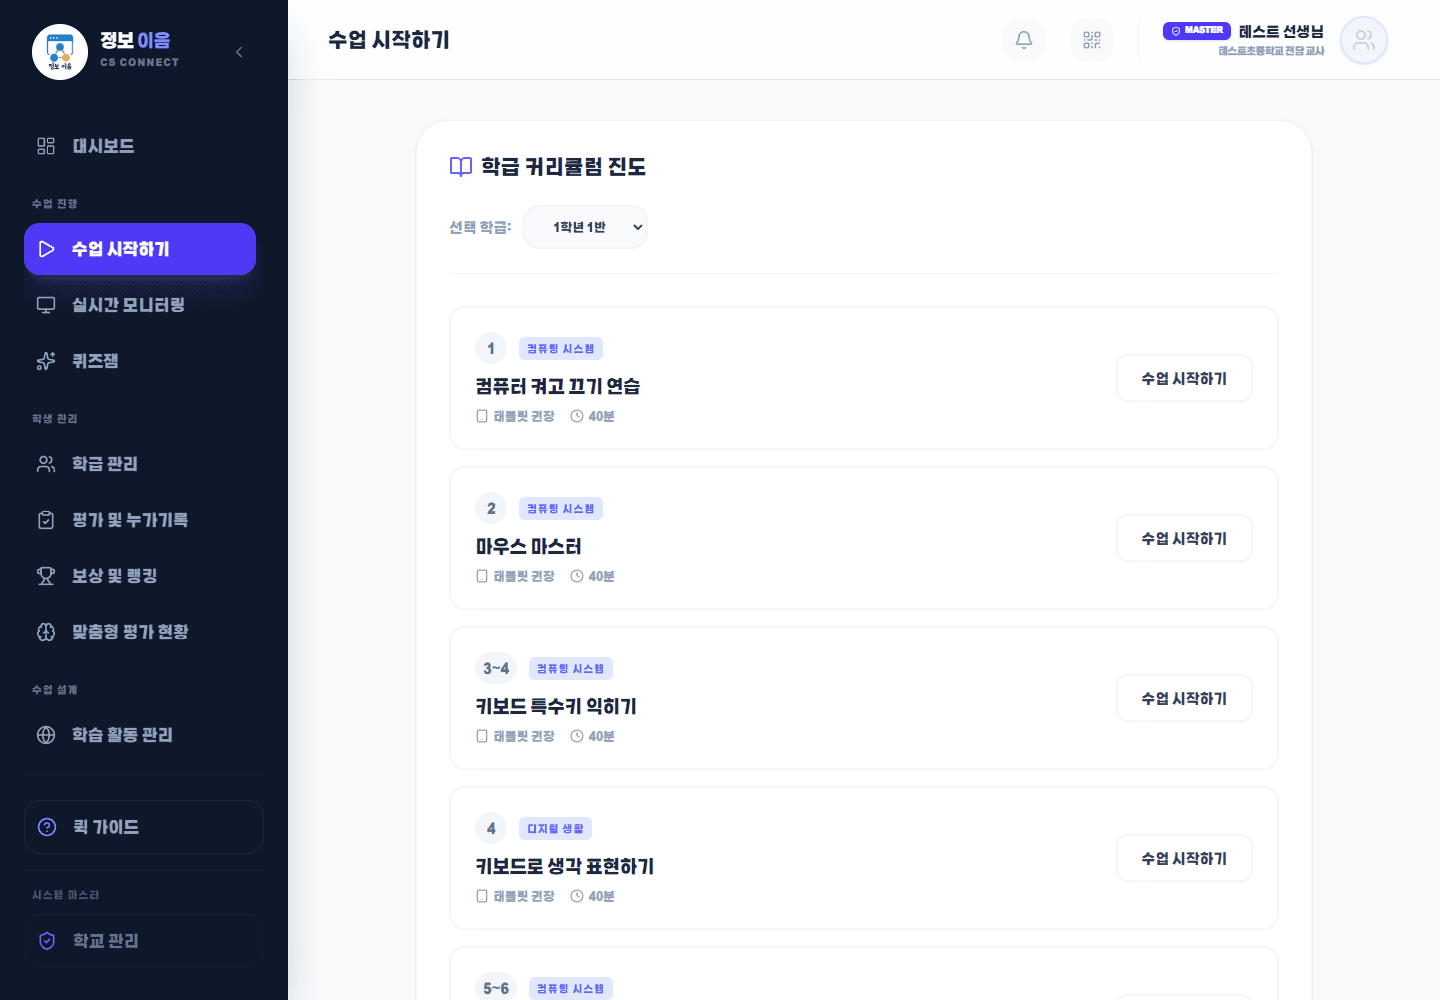Click the 디지털 생활 tag on lesson 4
Screen dimensions: 1440x1000
coord(556,829)
